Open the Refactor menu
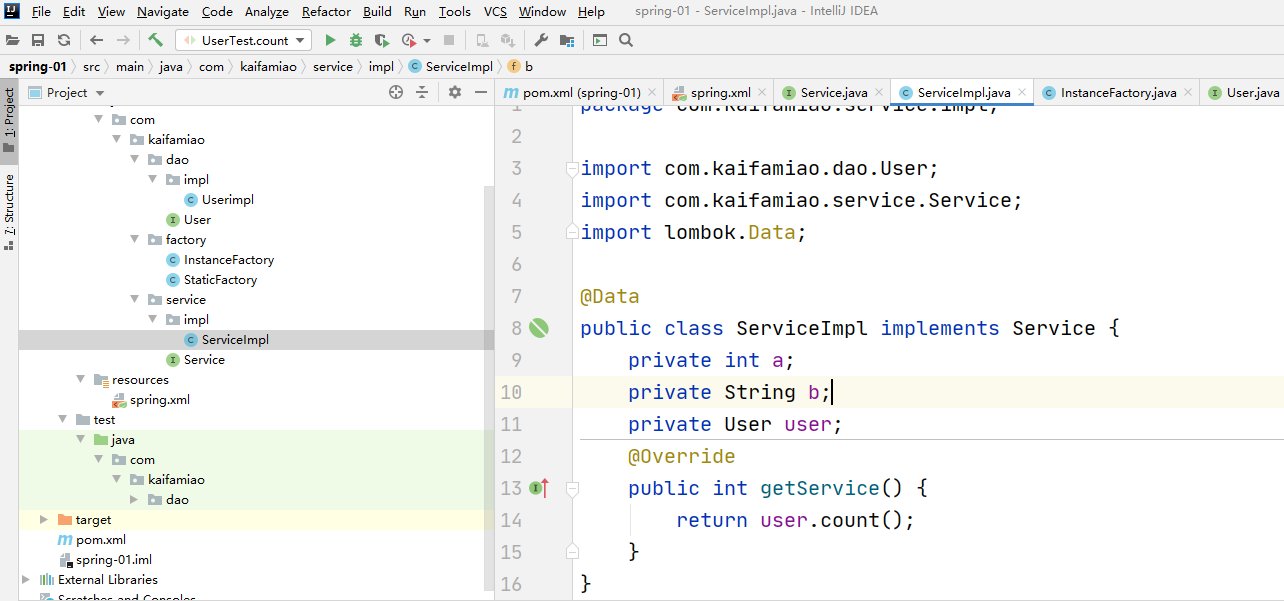This screenshot has height=601, width=1284. coord(326,12)
